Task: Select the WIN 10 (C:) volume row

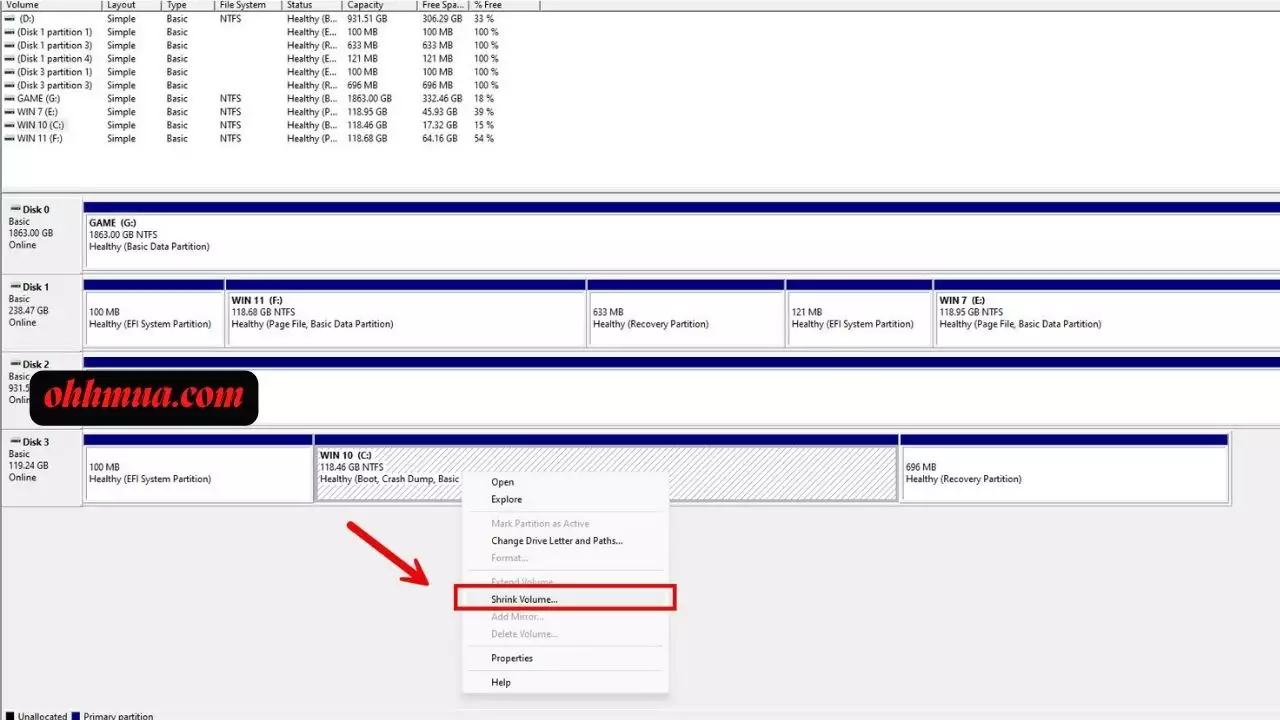Action: (x=270, y=125)
